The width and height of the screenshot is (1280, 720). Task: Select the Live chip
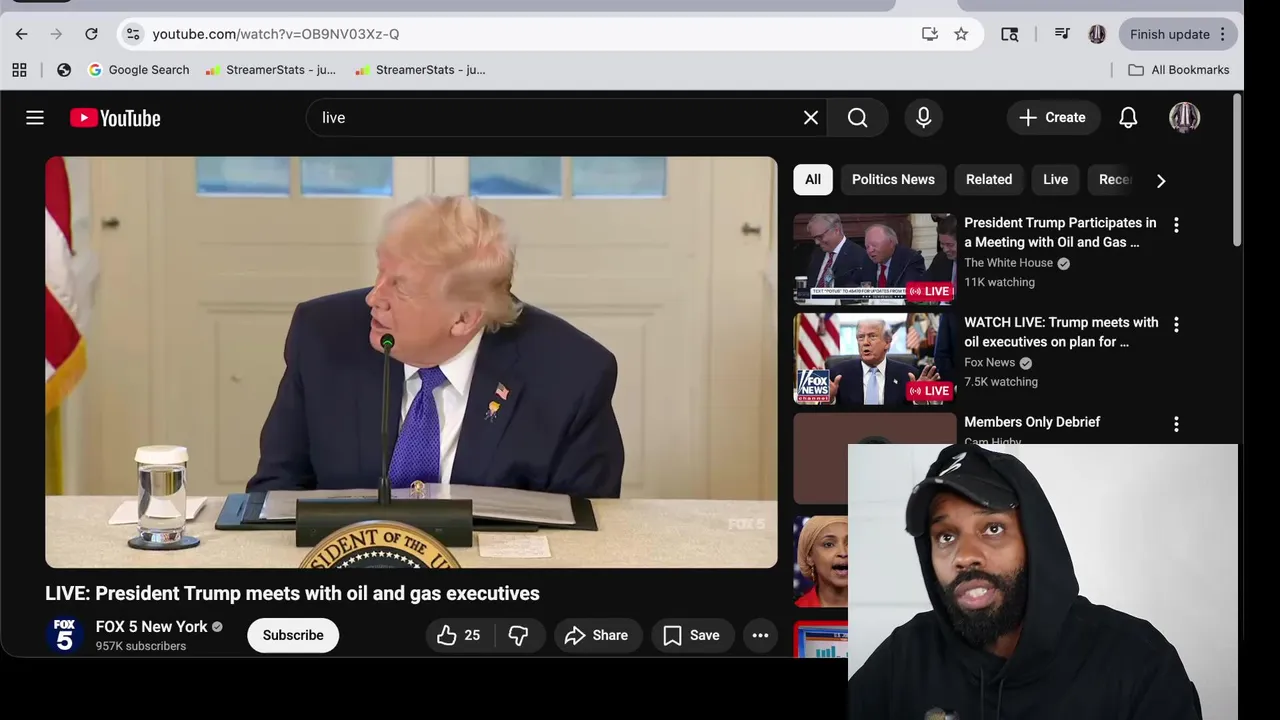[1056, 180]
